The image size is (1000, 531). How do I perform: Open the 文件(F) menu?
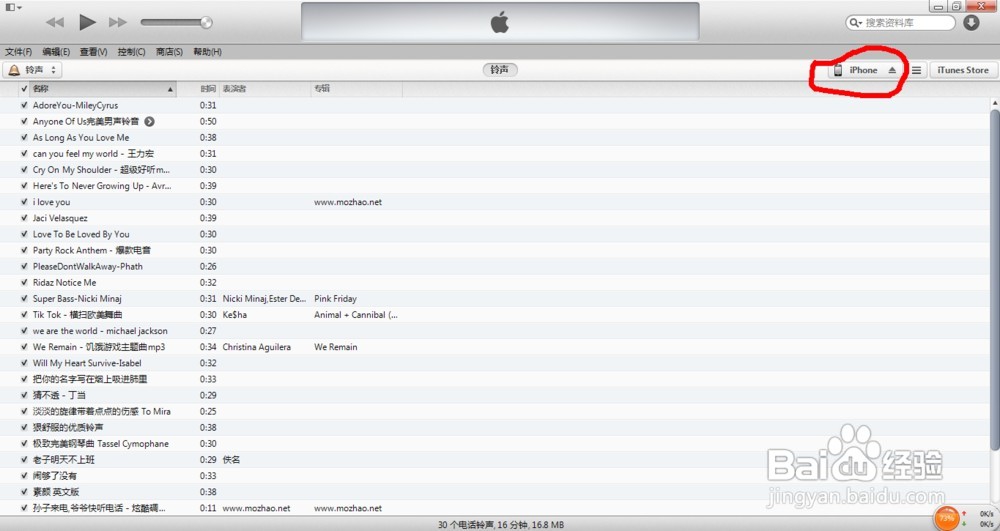[x=18, y=52]
